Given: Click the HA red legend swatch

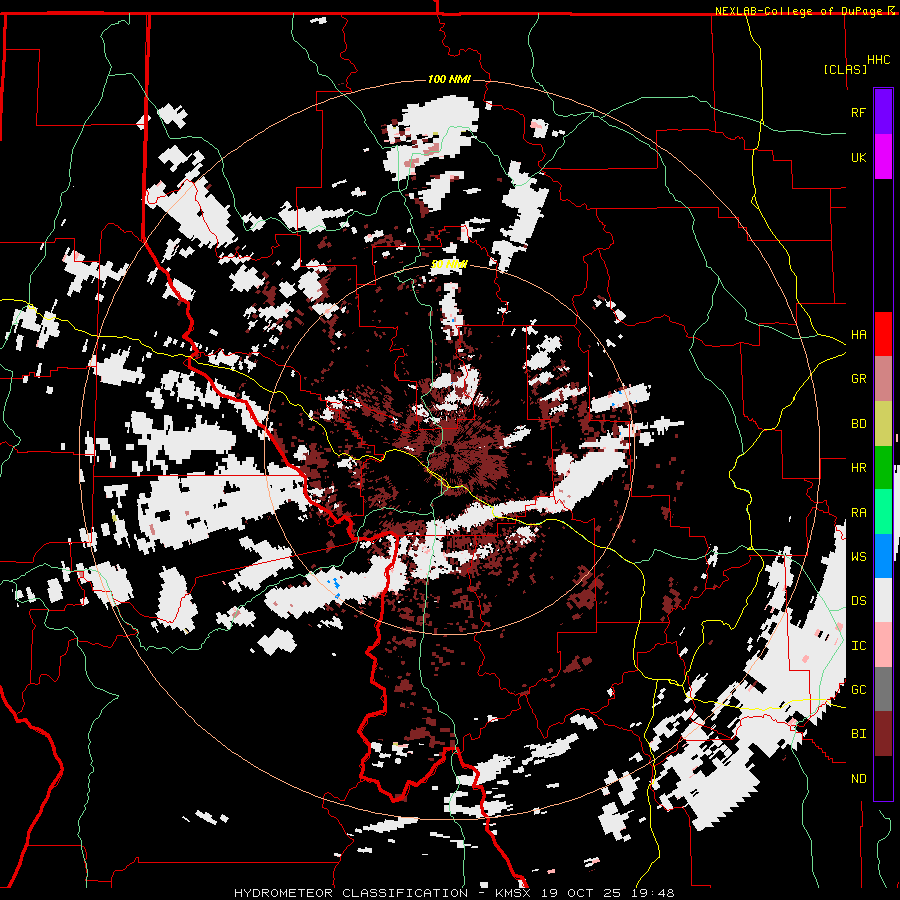Looking at the screenshot, I should coord(883,334).
